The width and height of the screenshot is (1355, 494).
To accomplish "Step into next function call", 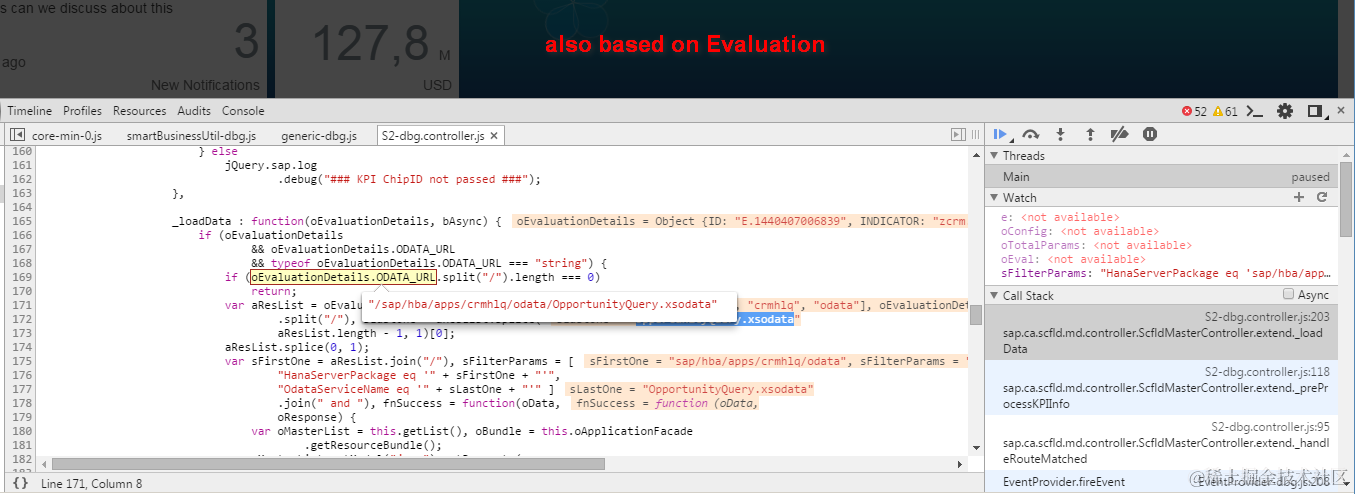I will pos(1060,134).
